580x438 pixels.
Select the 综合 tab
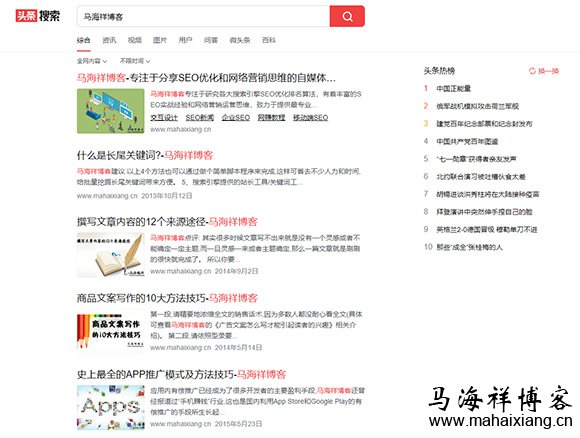click(x=83, y=40)
